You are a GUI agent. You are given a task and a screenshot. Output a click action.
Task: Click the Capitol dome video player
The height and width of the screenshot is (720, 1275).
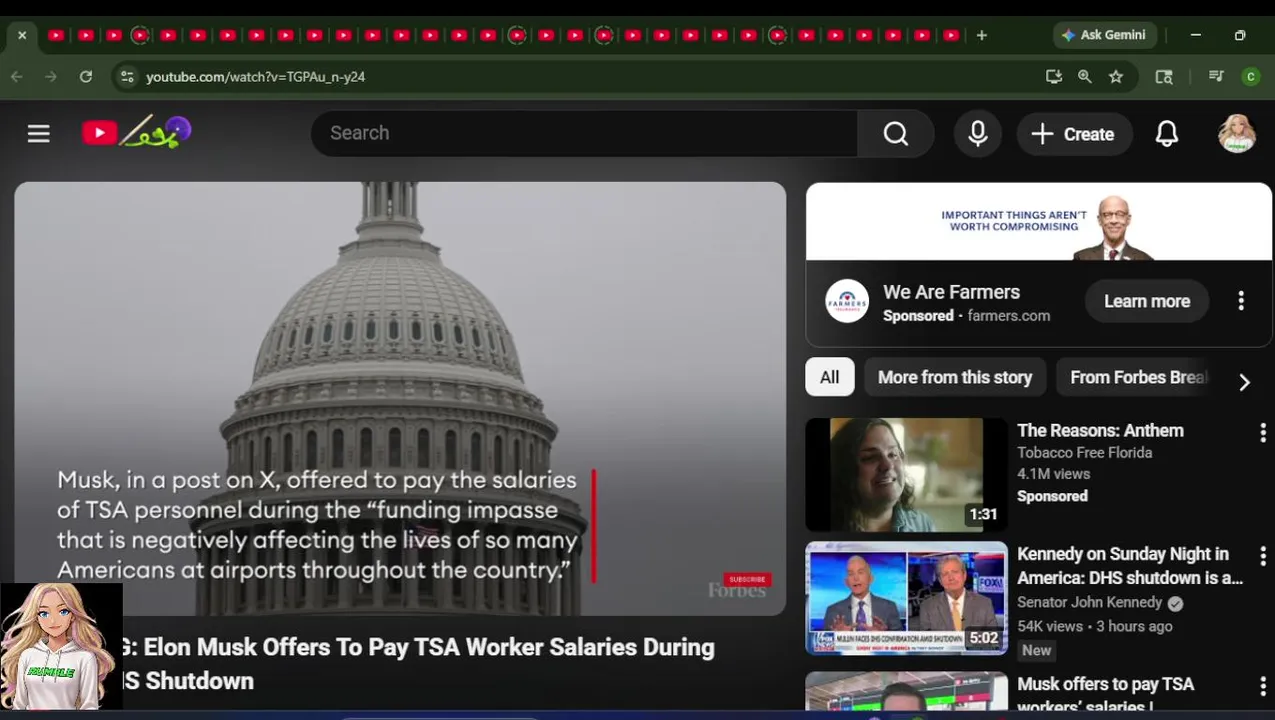coord(400,398)
